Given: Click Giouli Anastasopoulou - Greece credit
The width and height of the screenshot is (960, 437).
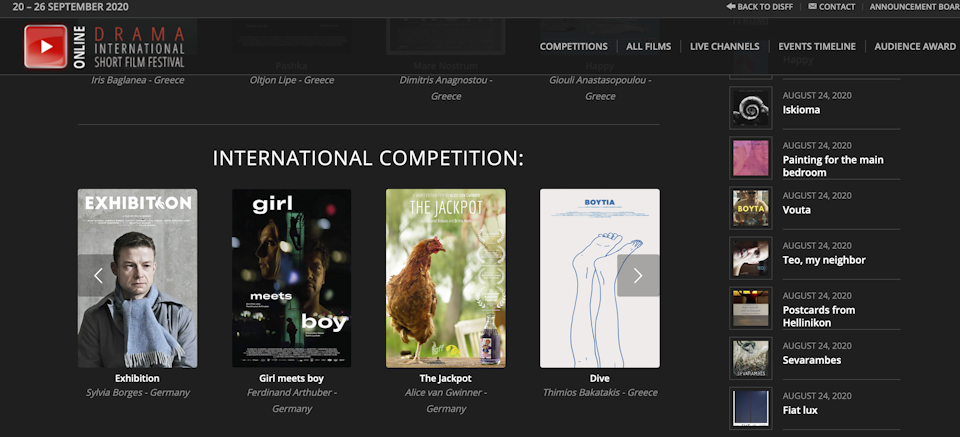Looking at the screenshot, I should point(600,88).
